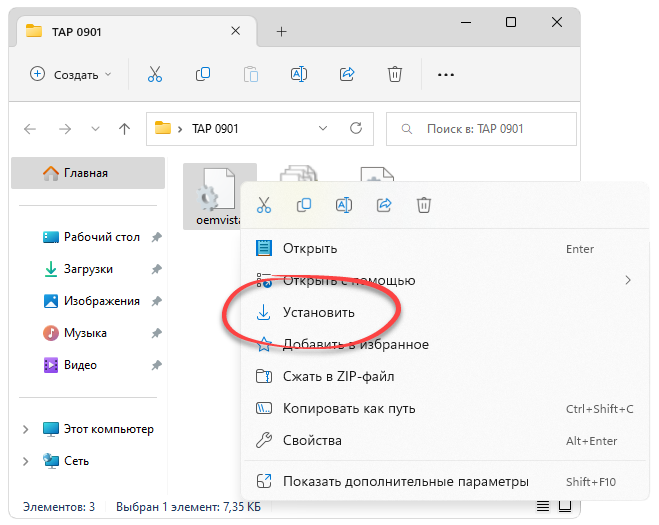
Task: Open Загрузки in the sidebar
Action: pos(88,269)
